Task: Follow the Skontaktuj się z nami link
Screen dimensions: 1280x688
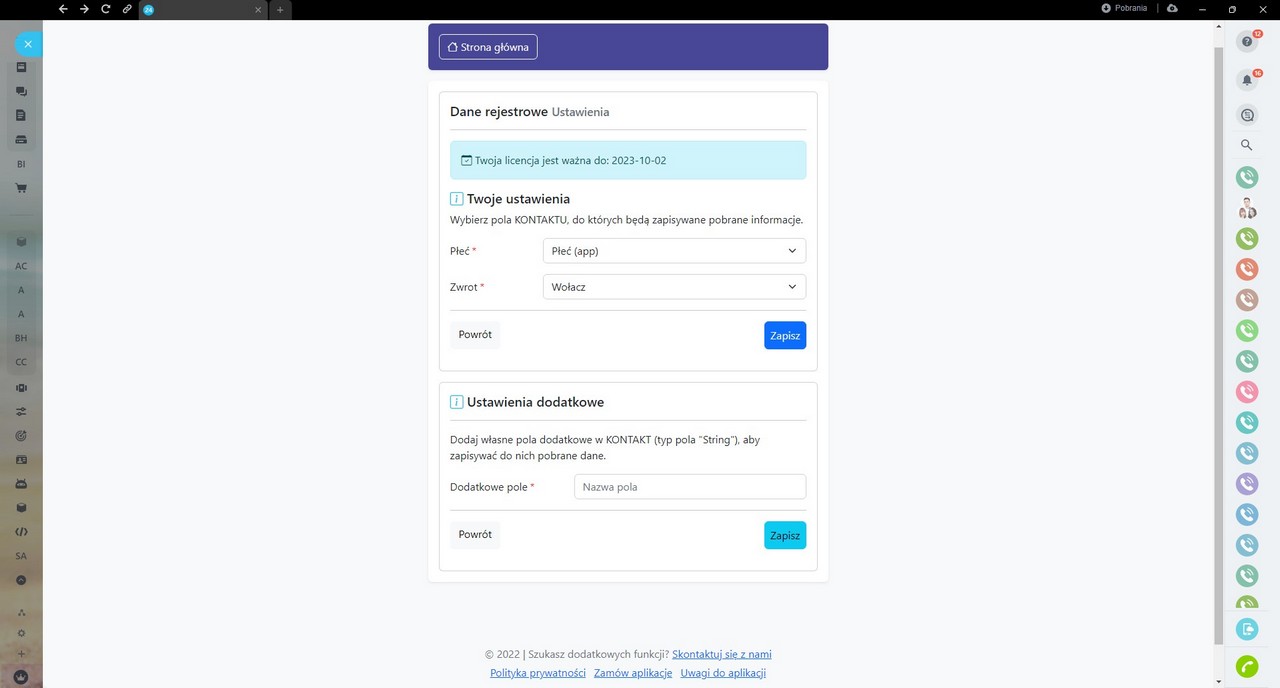Action: click(721, 654)
